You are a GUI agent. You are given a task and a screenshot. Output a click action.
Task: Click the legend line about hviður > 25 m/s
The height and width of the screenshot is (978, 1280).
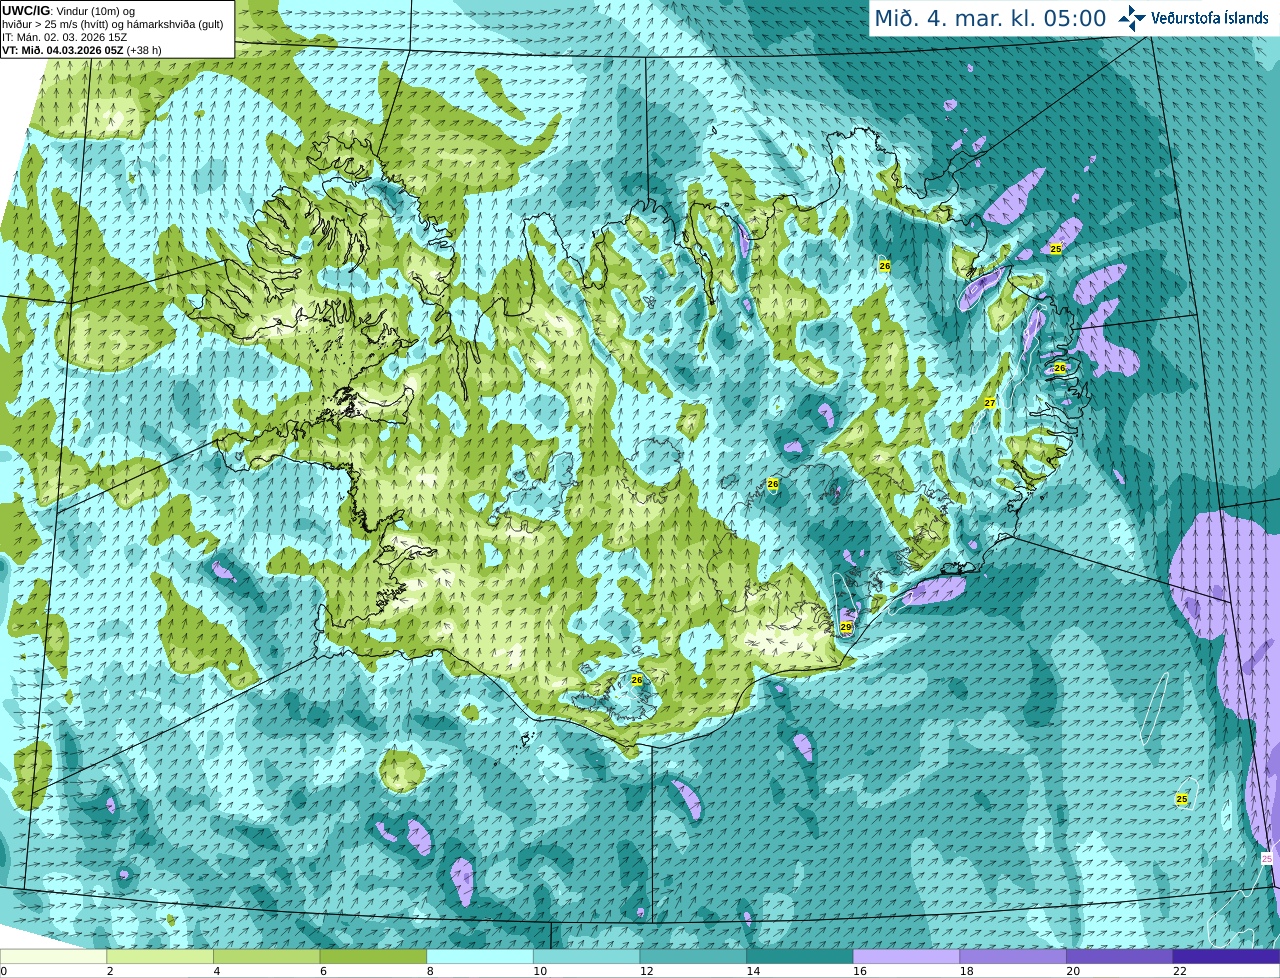[113, 24]
